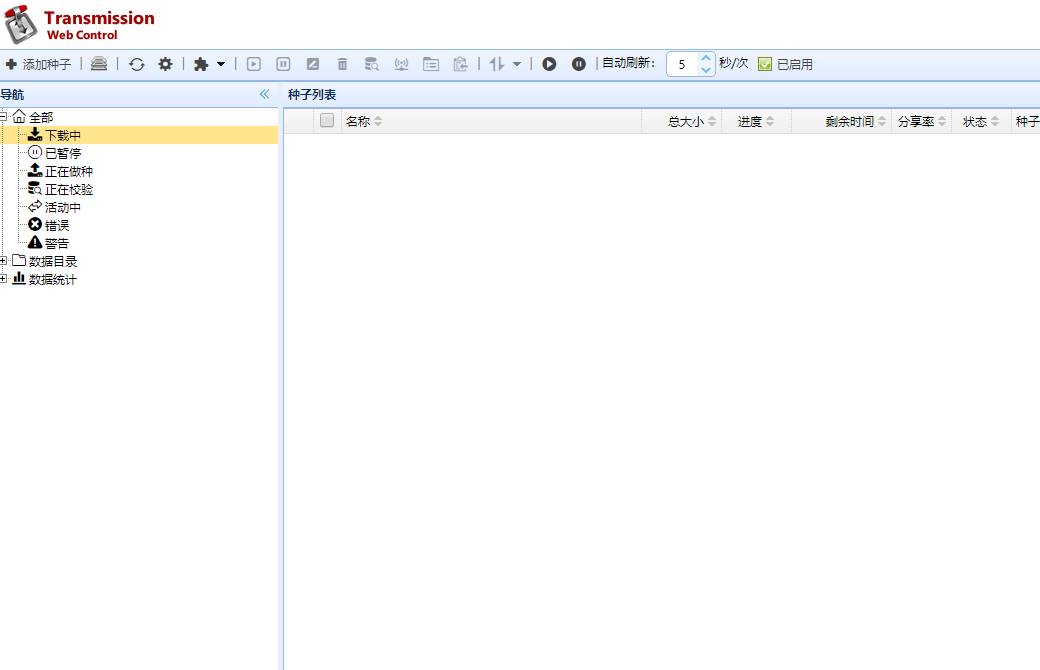The width and height of the screenshot is (1040, 670).
Task: Click the trash delete torrent icon
Action: click(342, 64)
